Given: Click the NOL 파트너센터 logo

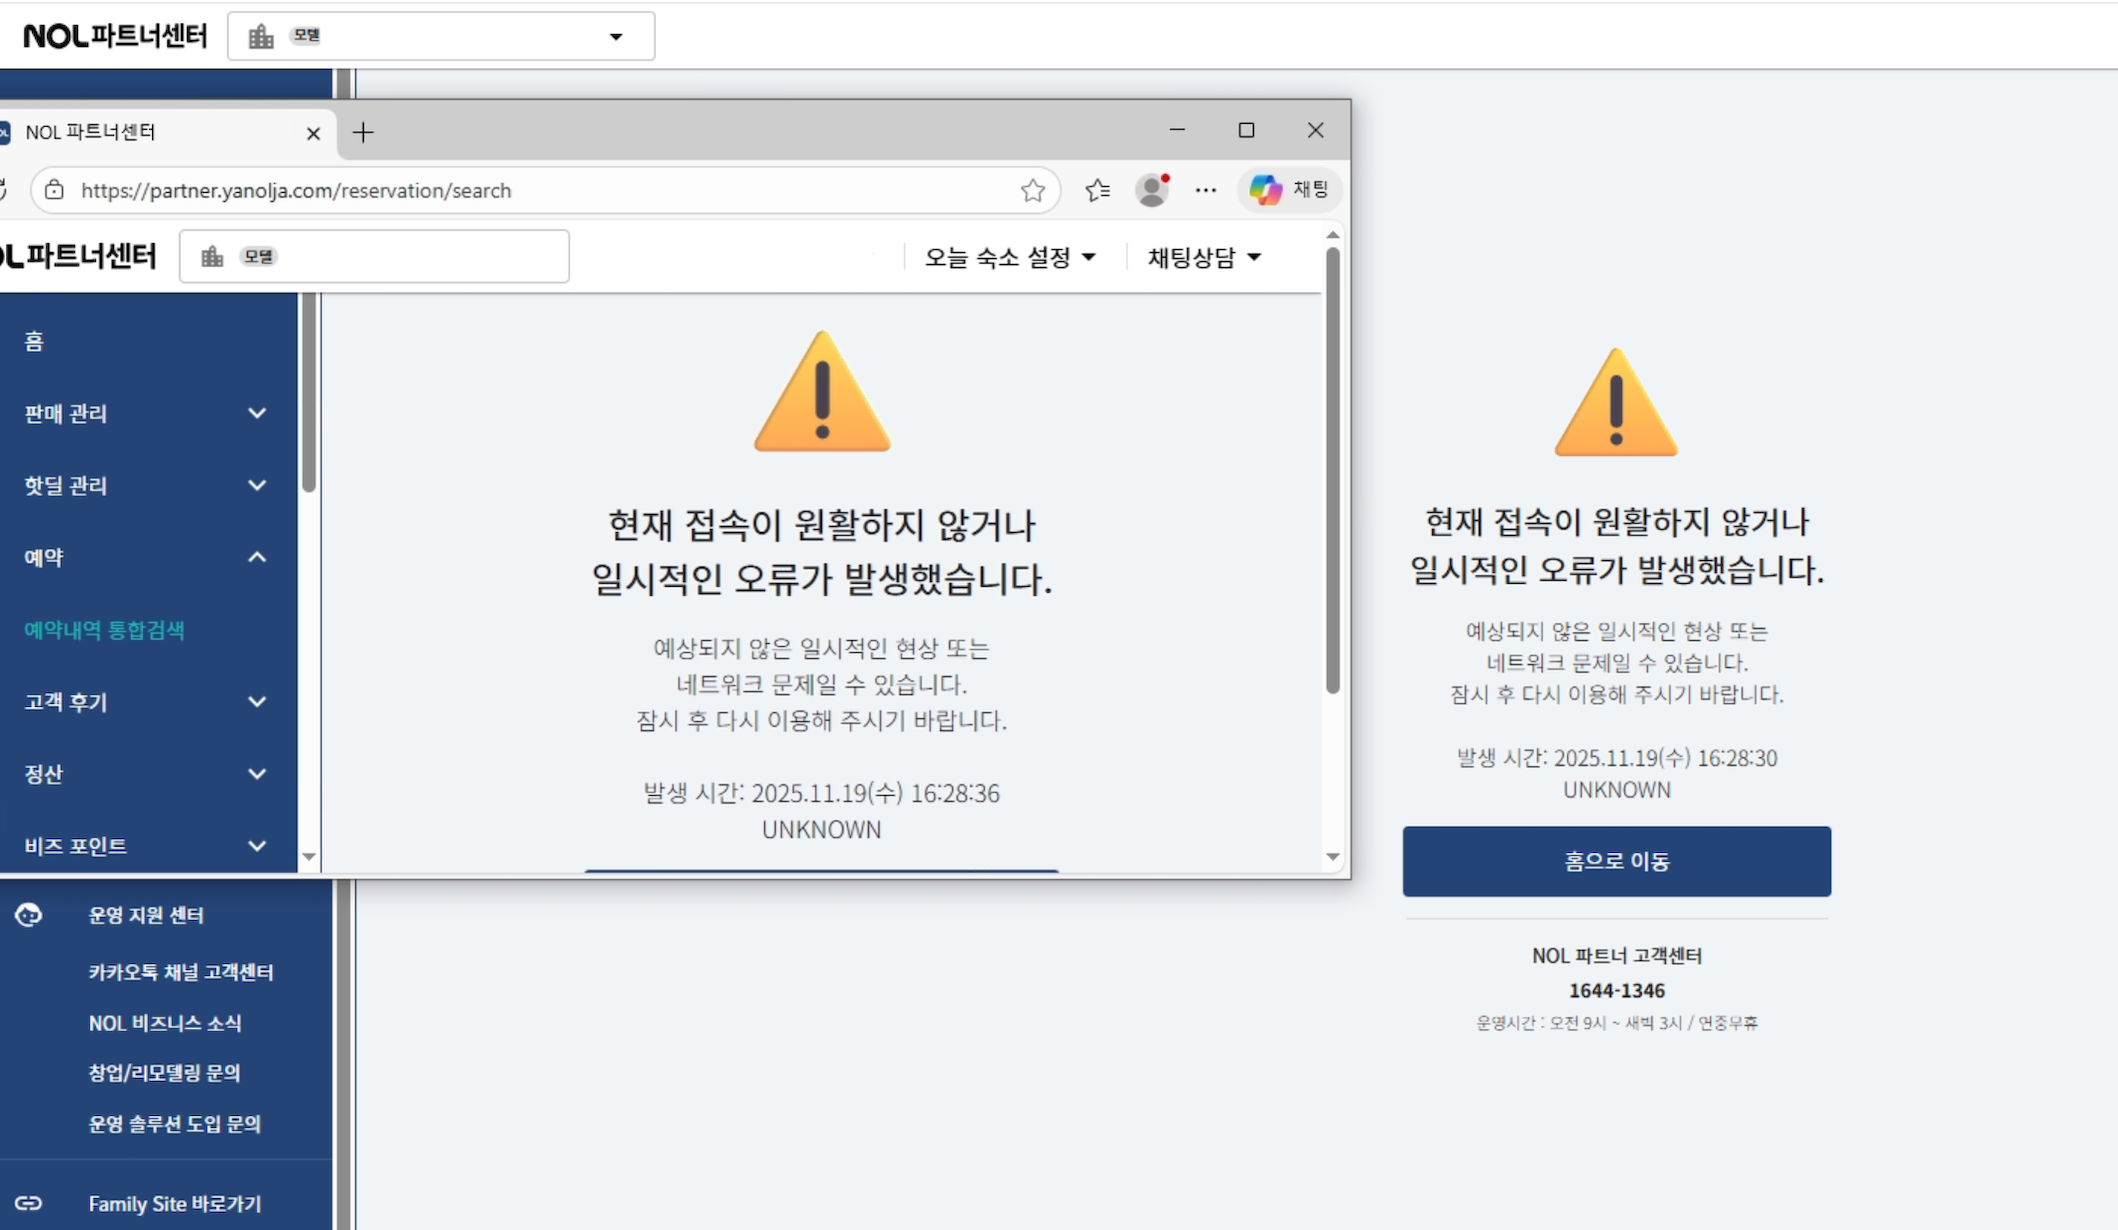Looking at the screenshot, I should tap(115, 34).
